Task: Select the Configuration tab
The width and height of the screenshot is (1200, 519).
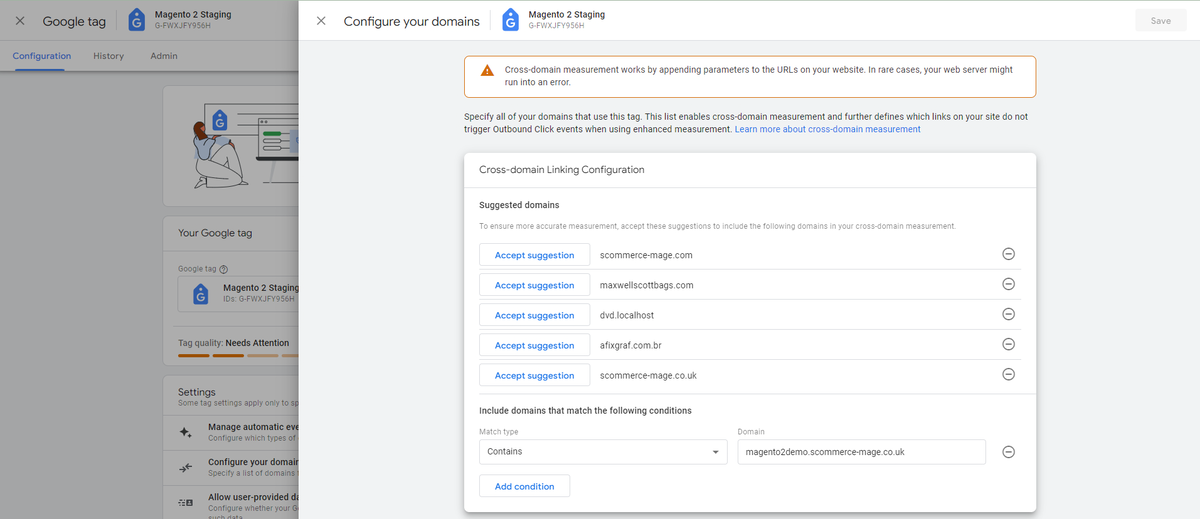Action: 42,56
